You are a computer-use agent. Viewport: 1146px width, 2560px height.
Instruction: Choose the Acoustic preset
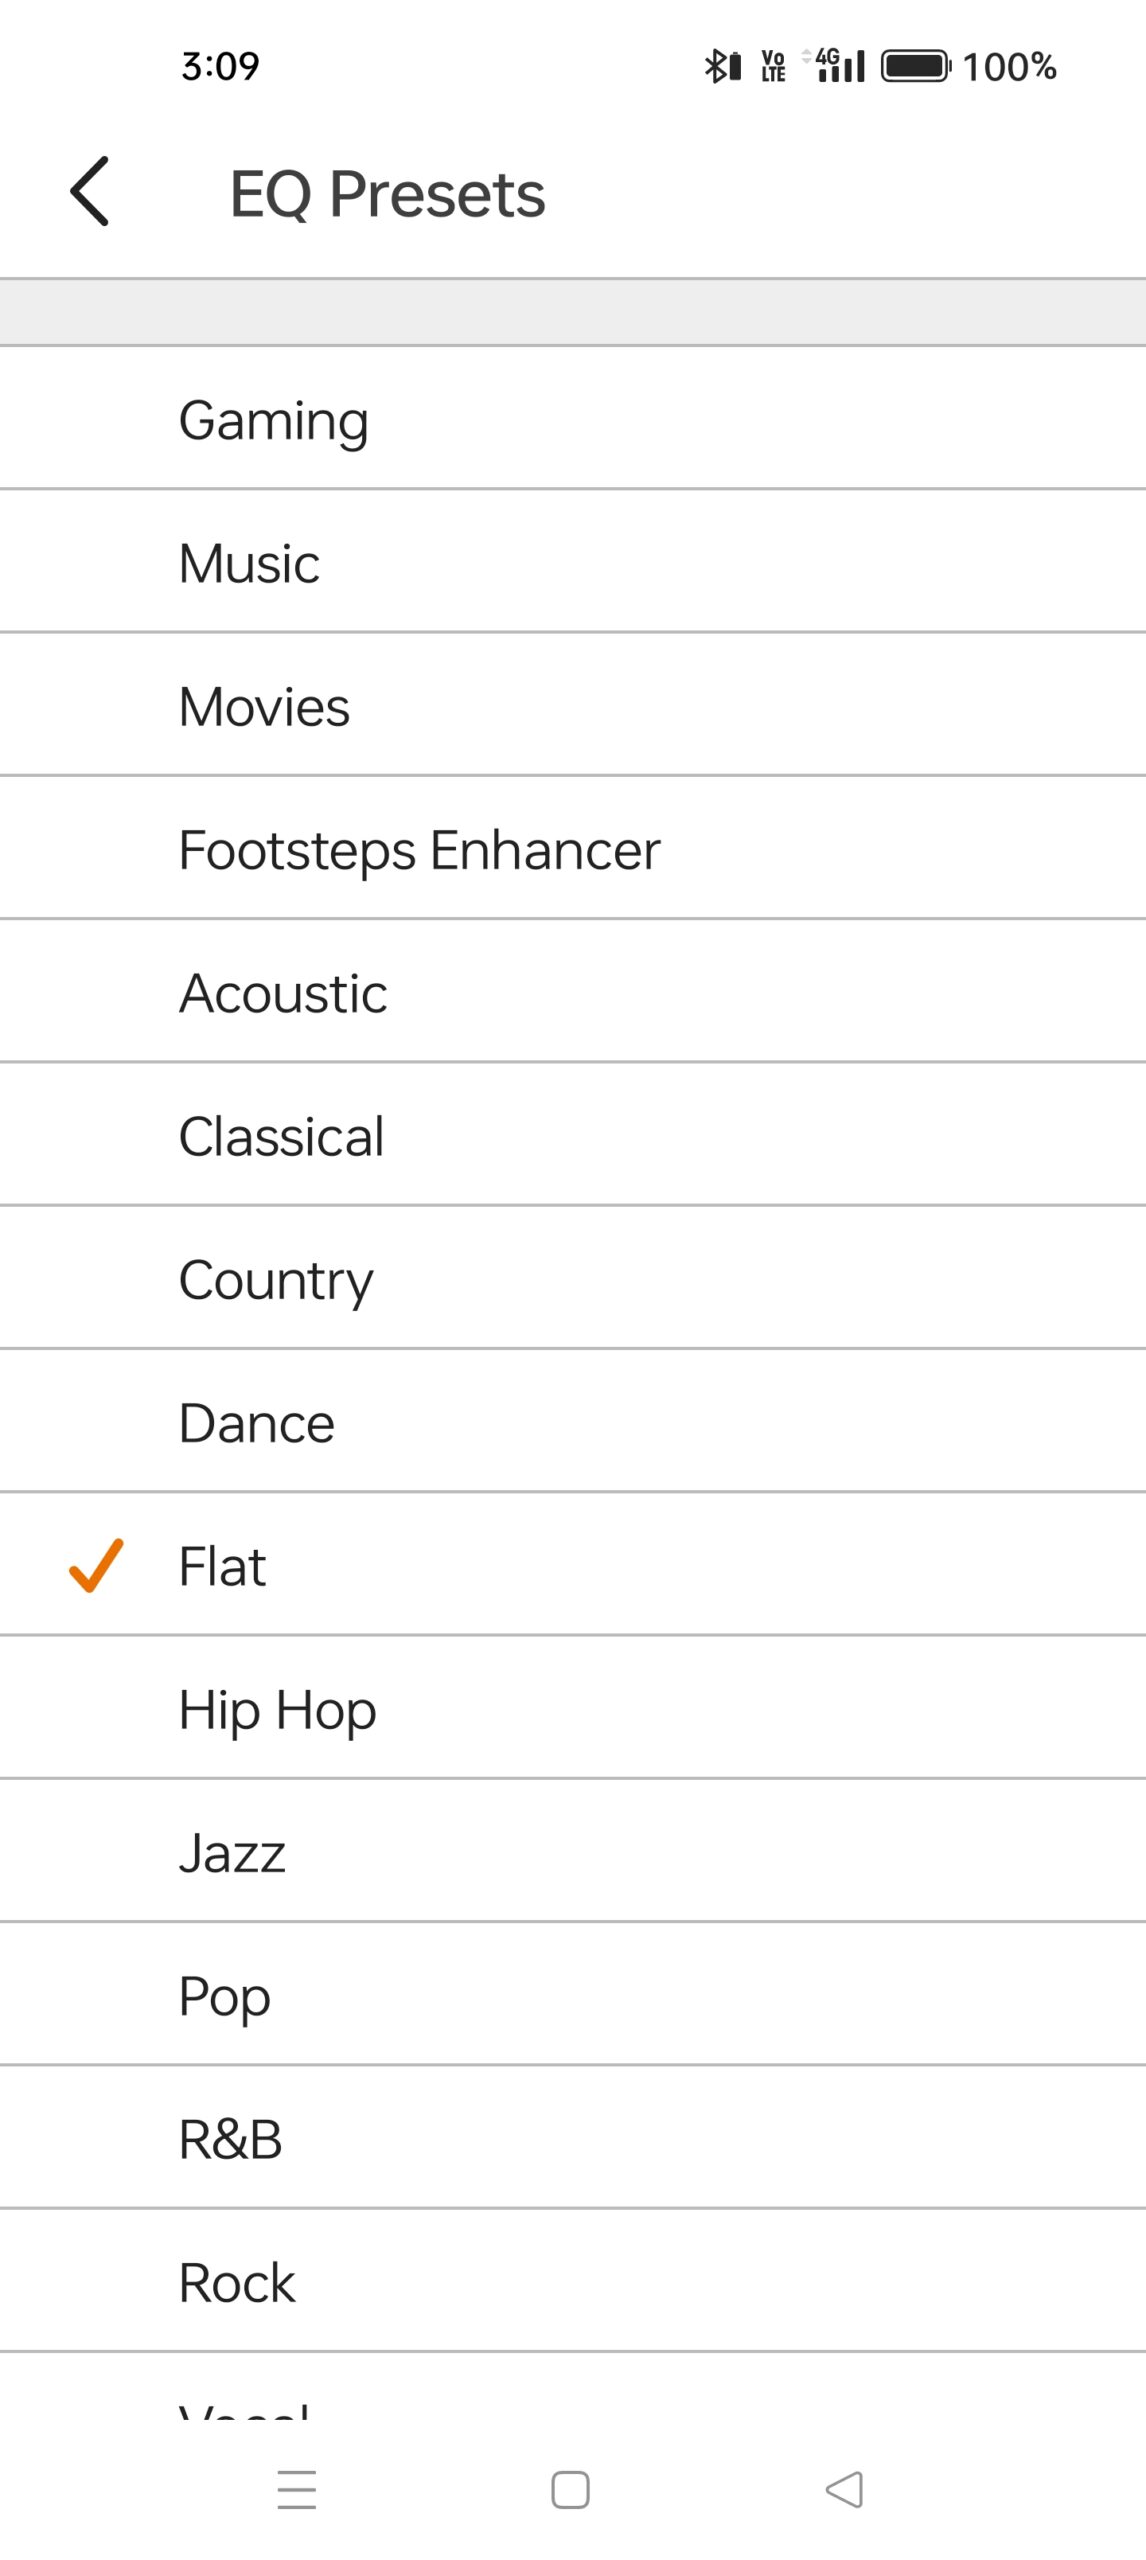pyautogui.click(x=283, y=993)
